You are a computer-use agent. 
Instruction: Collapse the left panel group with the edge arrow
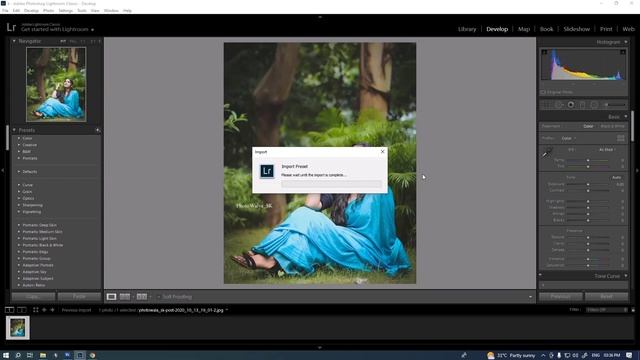(2, 170)
